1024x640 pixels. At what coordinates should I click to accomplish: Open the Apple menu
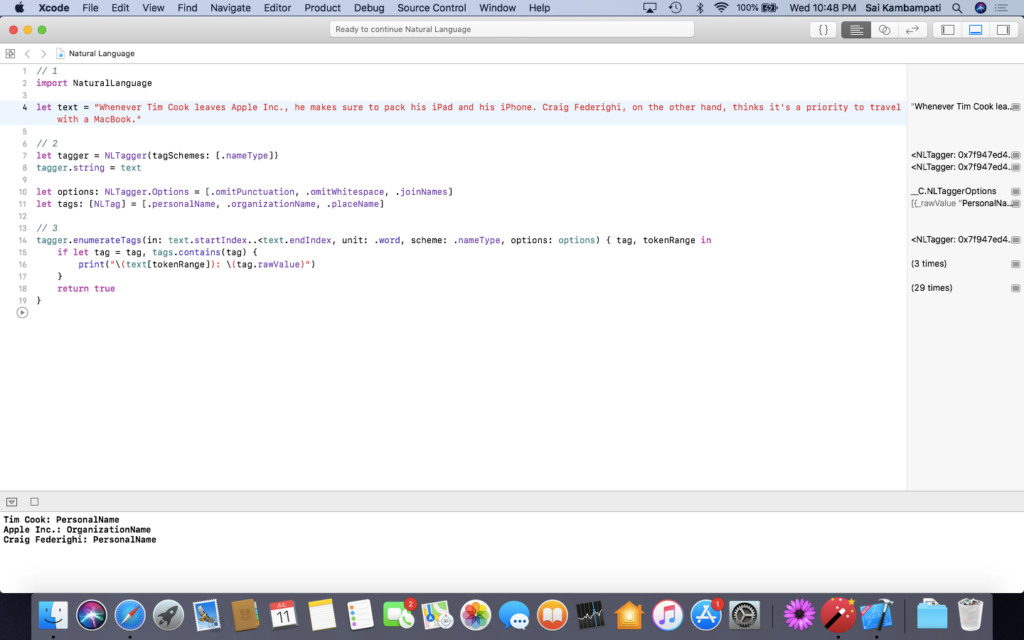click(19, 8)
